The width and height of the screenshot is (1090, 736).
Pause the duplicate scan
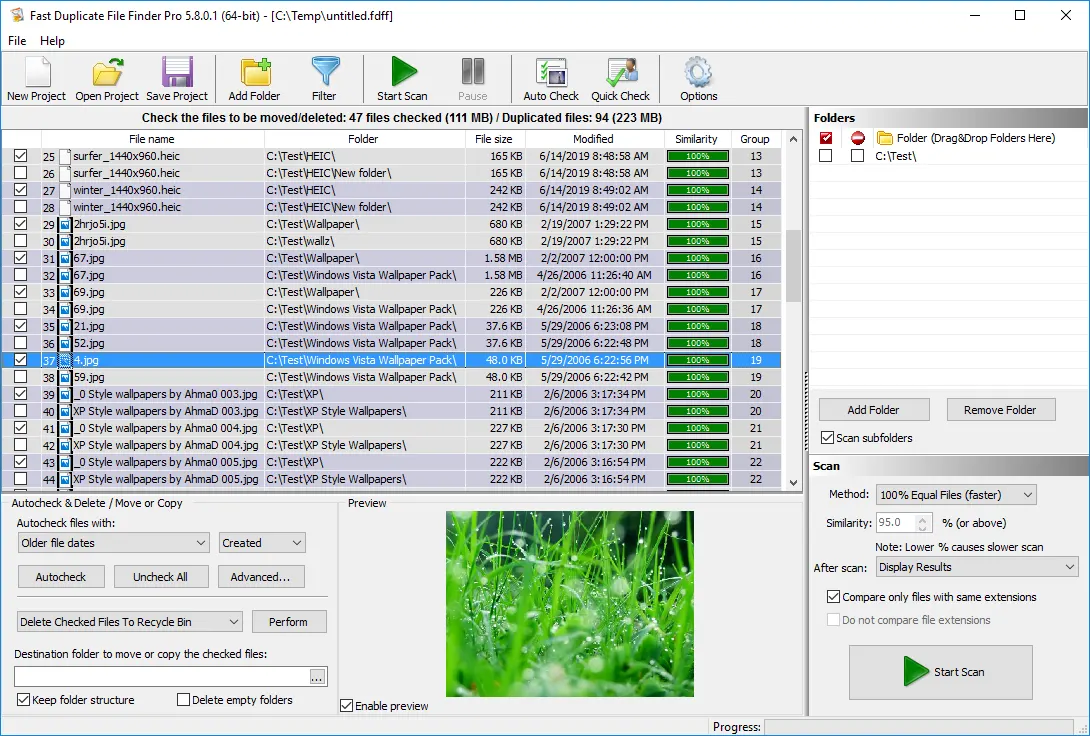[472, 79]
